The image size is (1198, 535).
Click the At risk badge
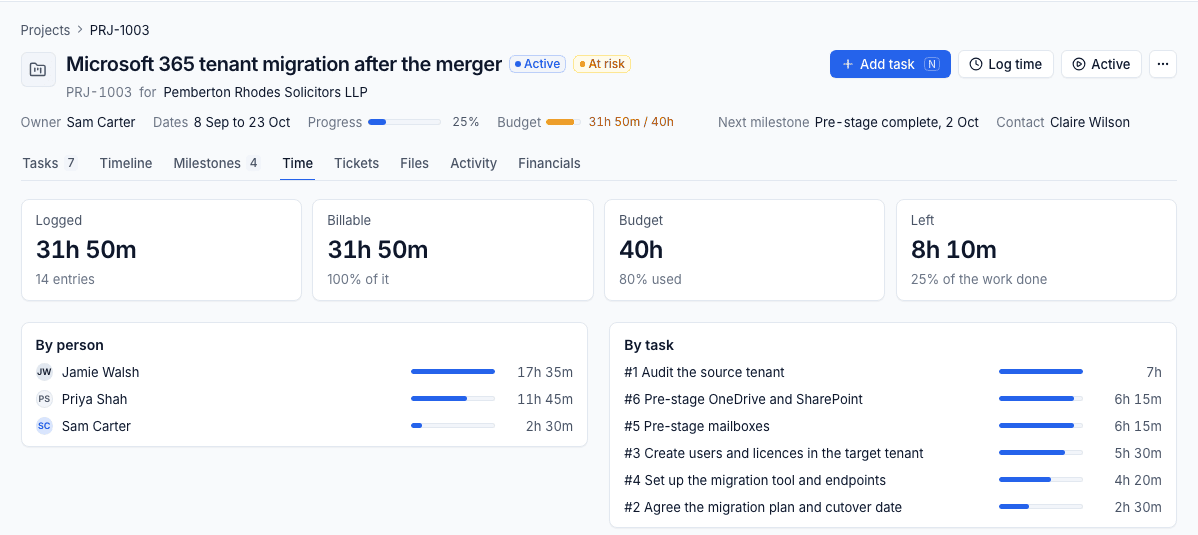[602, 64]
